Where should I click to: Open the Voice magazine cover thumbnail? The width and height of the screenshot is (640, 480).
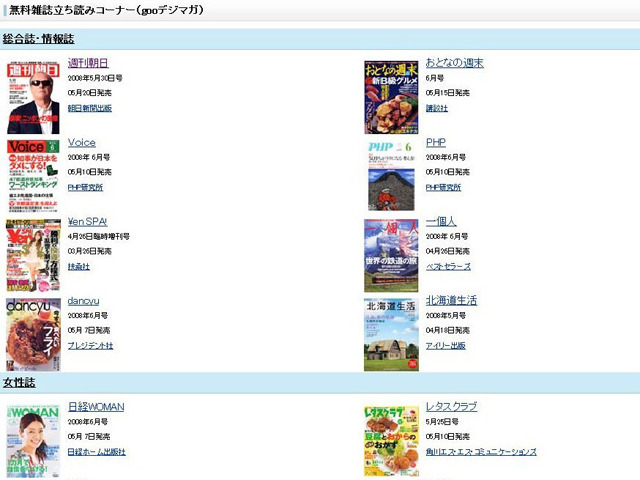tap(33, 176)
